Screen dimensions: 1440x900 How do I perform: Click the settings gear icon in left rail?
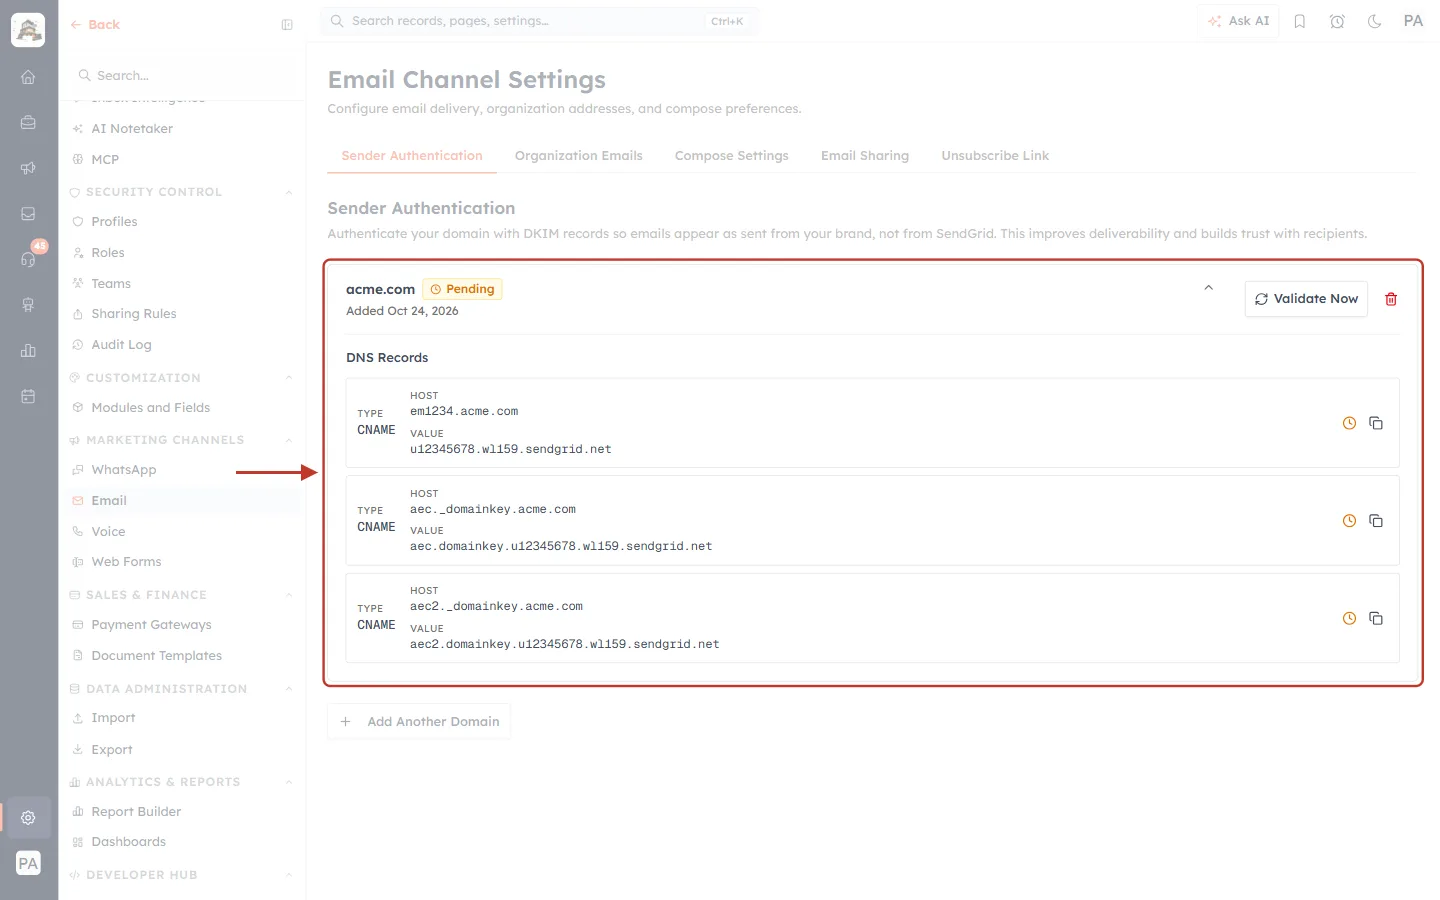[x=28, y=818]
